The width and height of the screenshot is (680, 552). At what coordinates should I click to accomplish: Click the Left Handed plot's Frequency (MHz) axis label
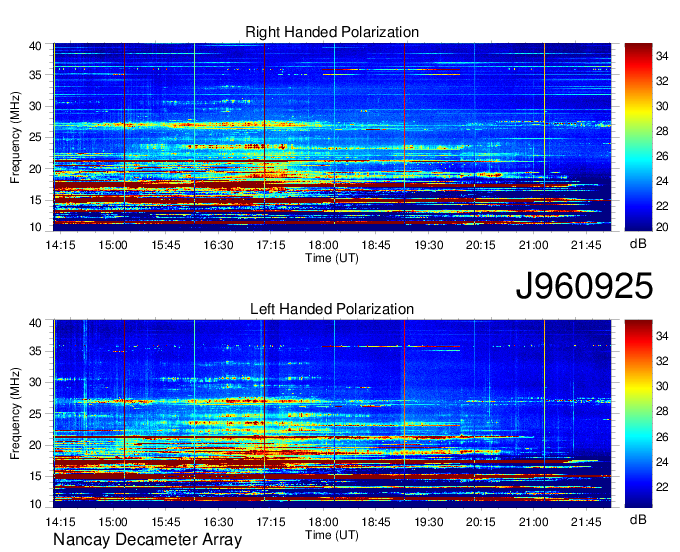pyautogui.click(x=15, y=414)
